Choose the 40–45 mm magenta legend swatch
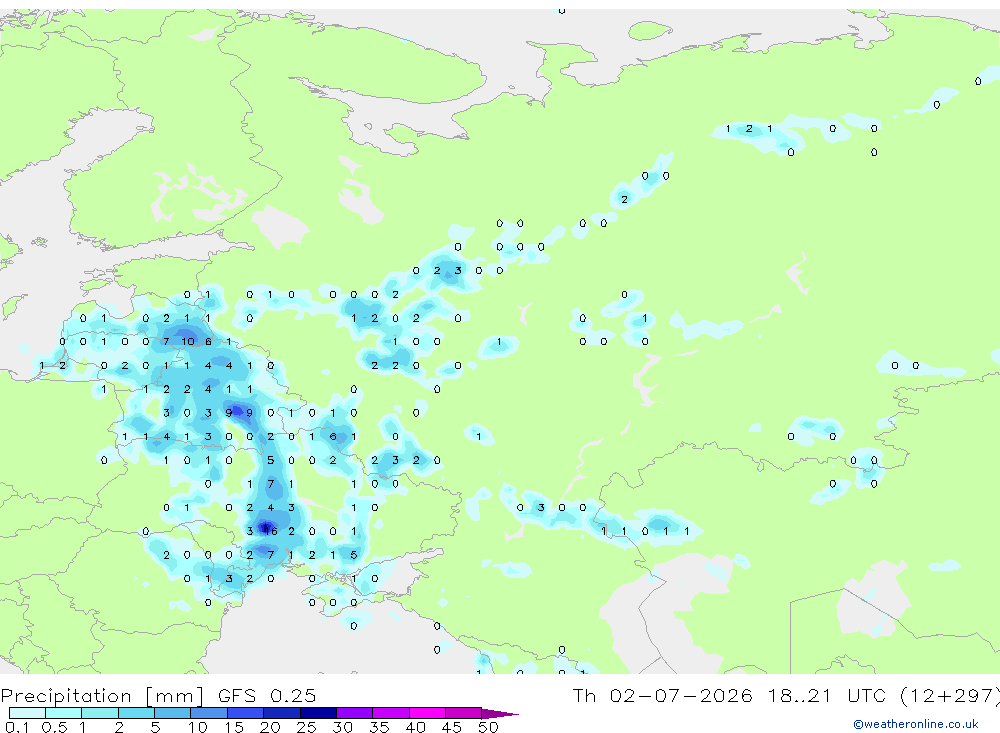Image resolution: width=1000 pixels, height=733 pixels. [427, 713]
